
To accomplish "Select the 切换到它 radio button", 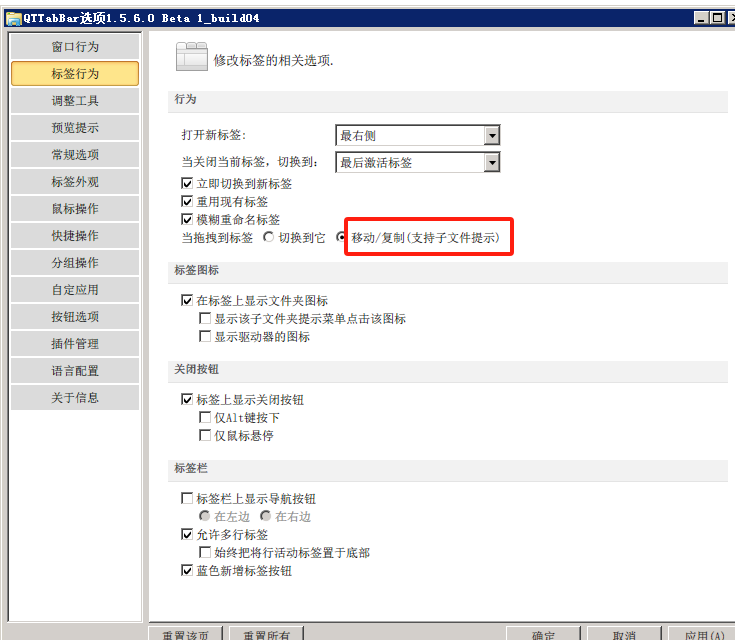I will 268,237.
